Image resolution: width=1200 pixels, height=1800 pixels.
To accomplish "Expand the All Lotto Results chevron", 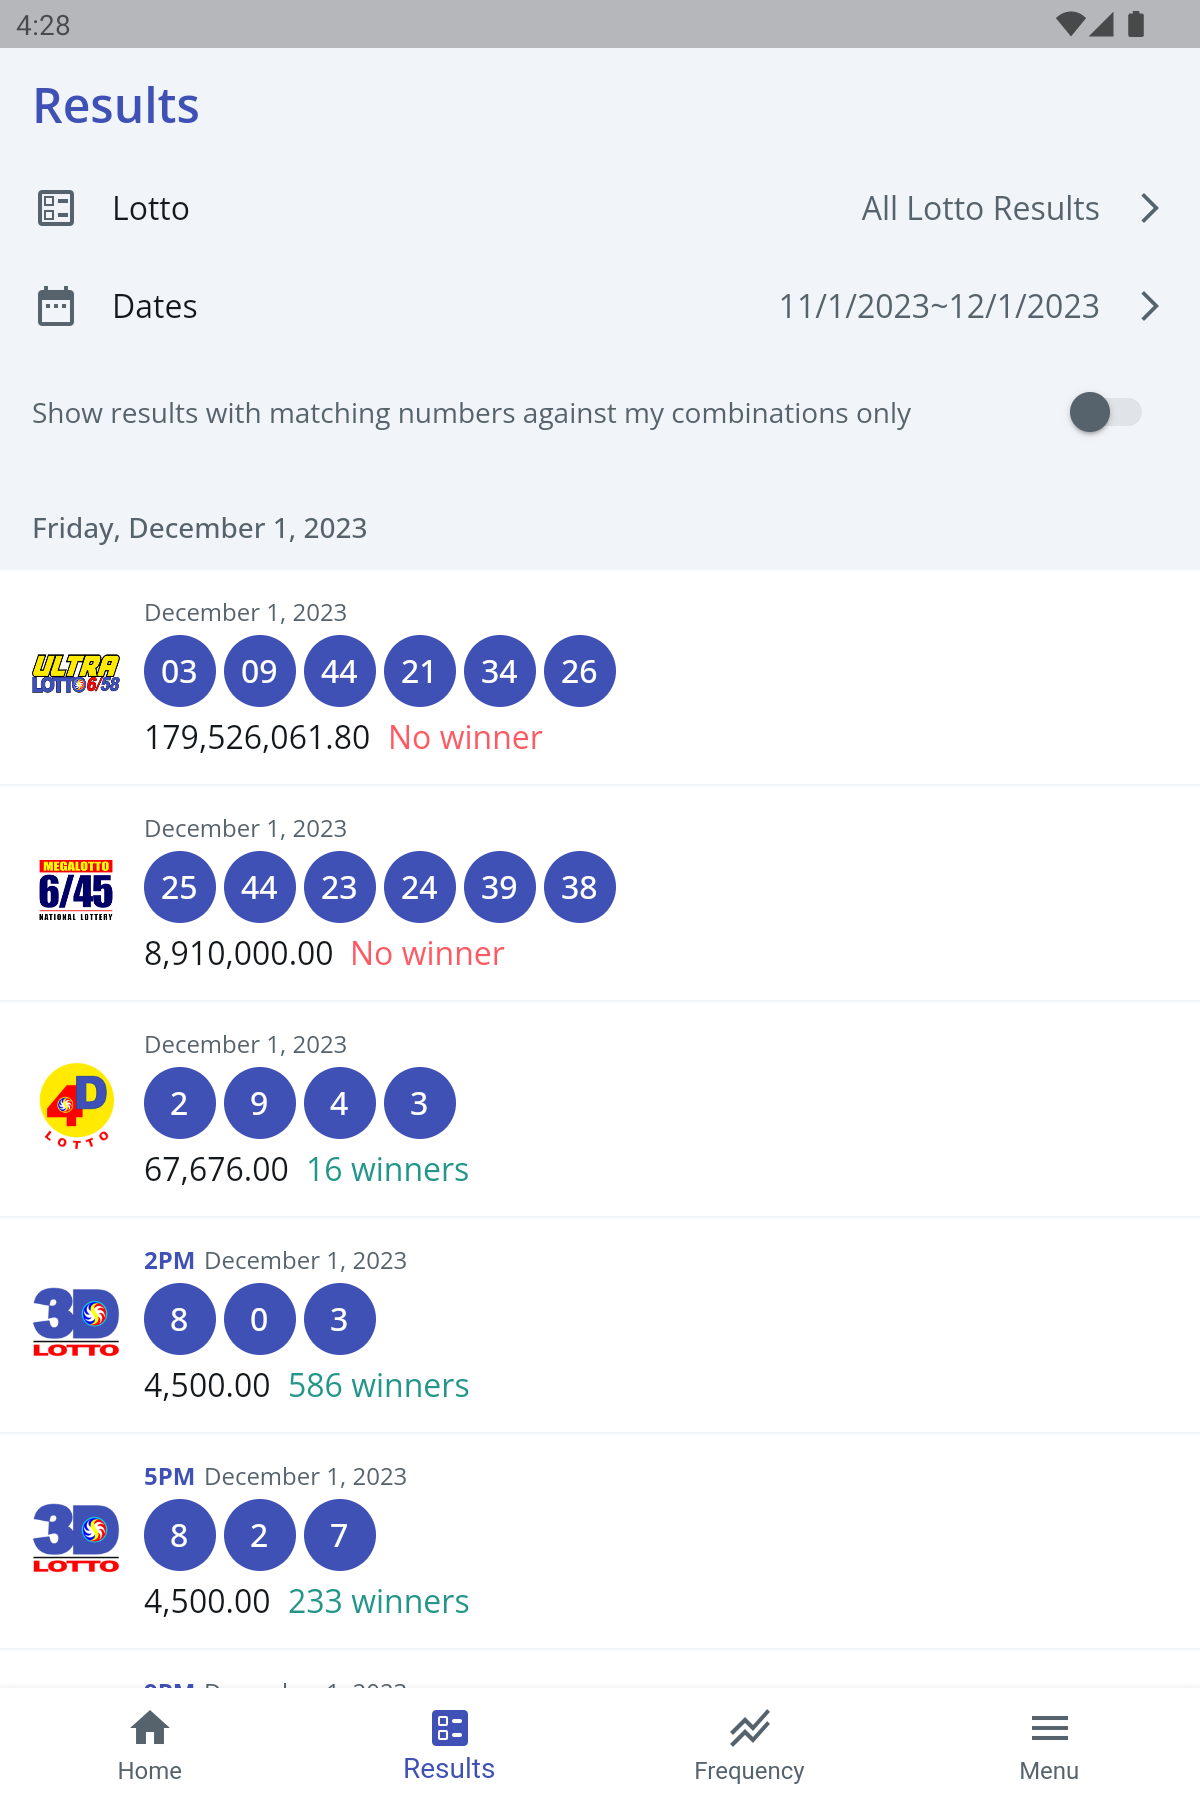I will coord(1150,208).
